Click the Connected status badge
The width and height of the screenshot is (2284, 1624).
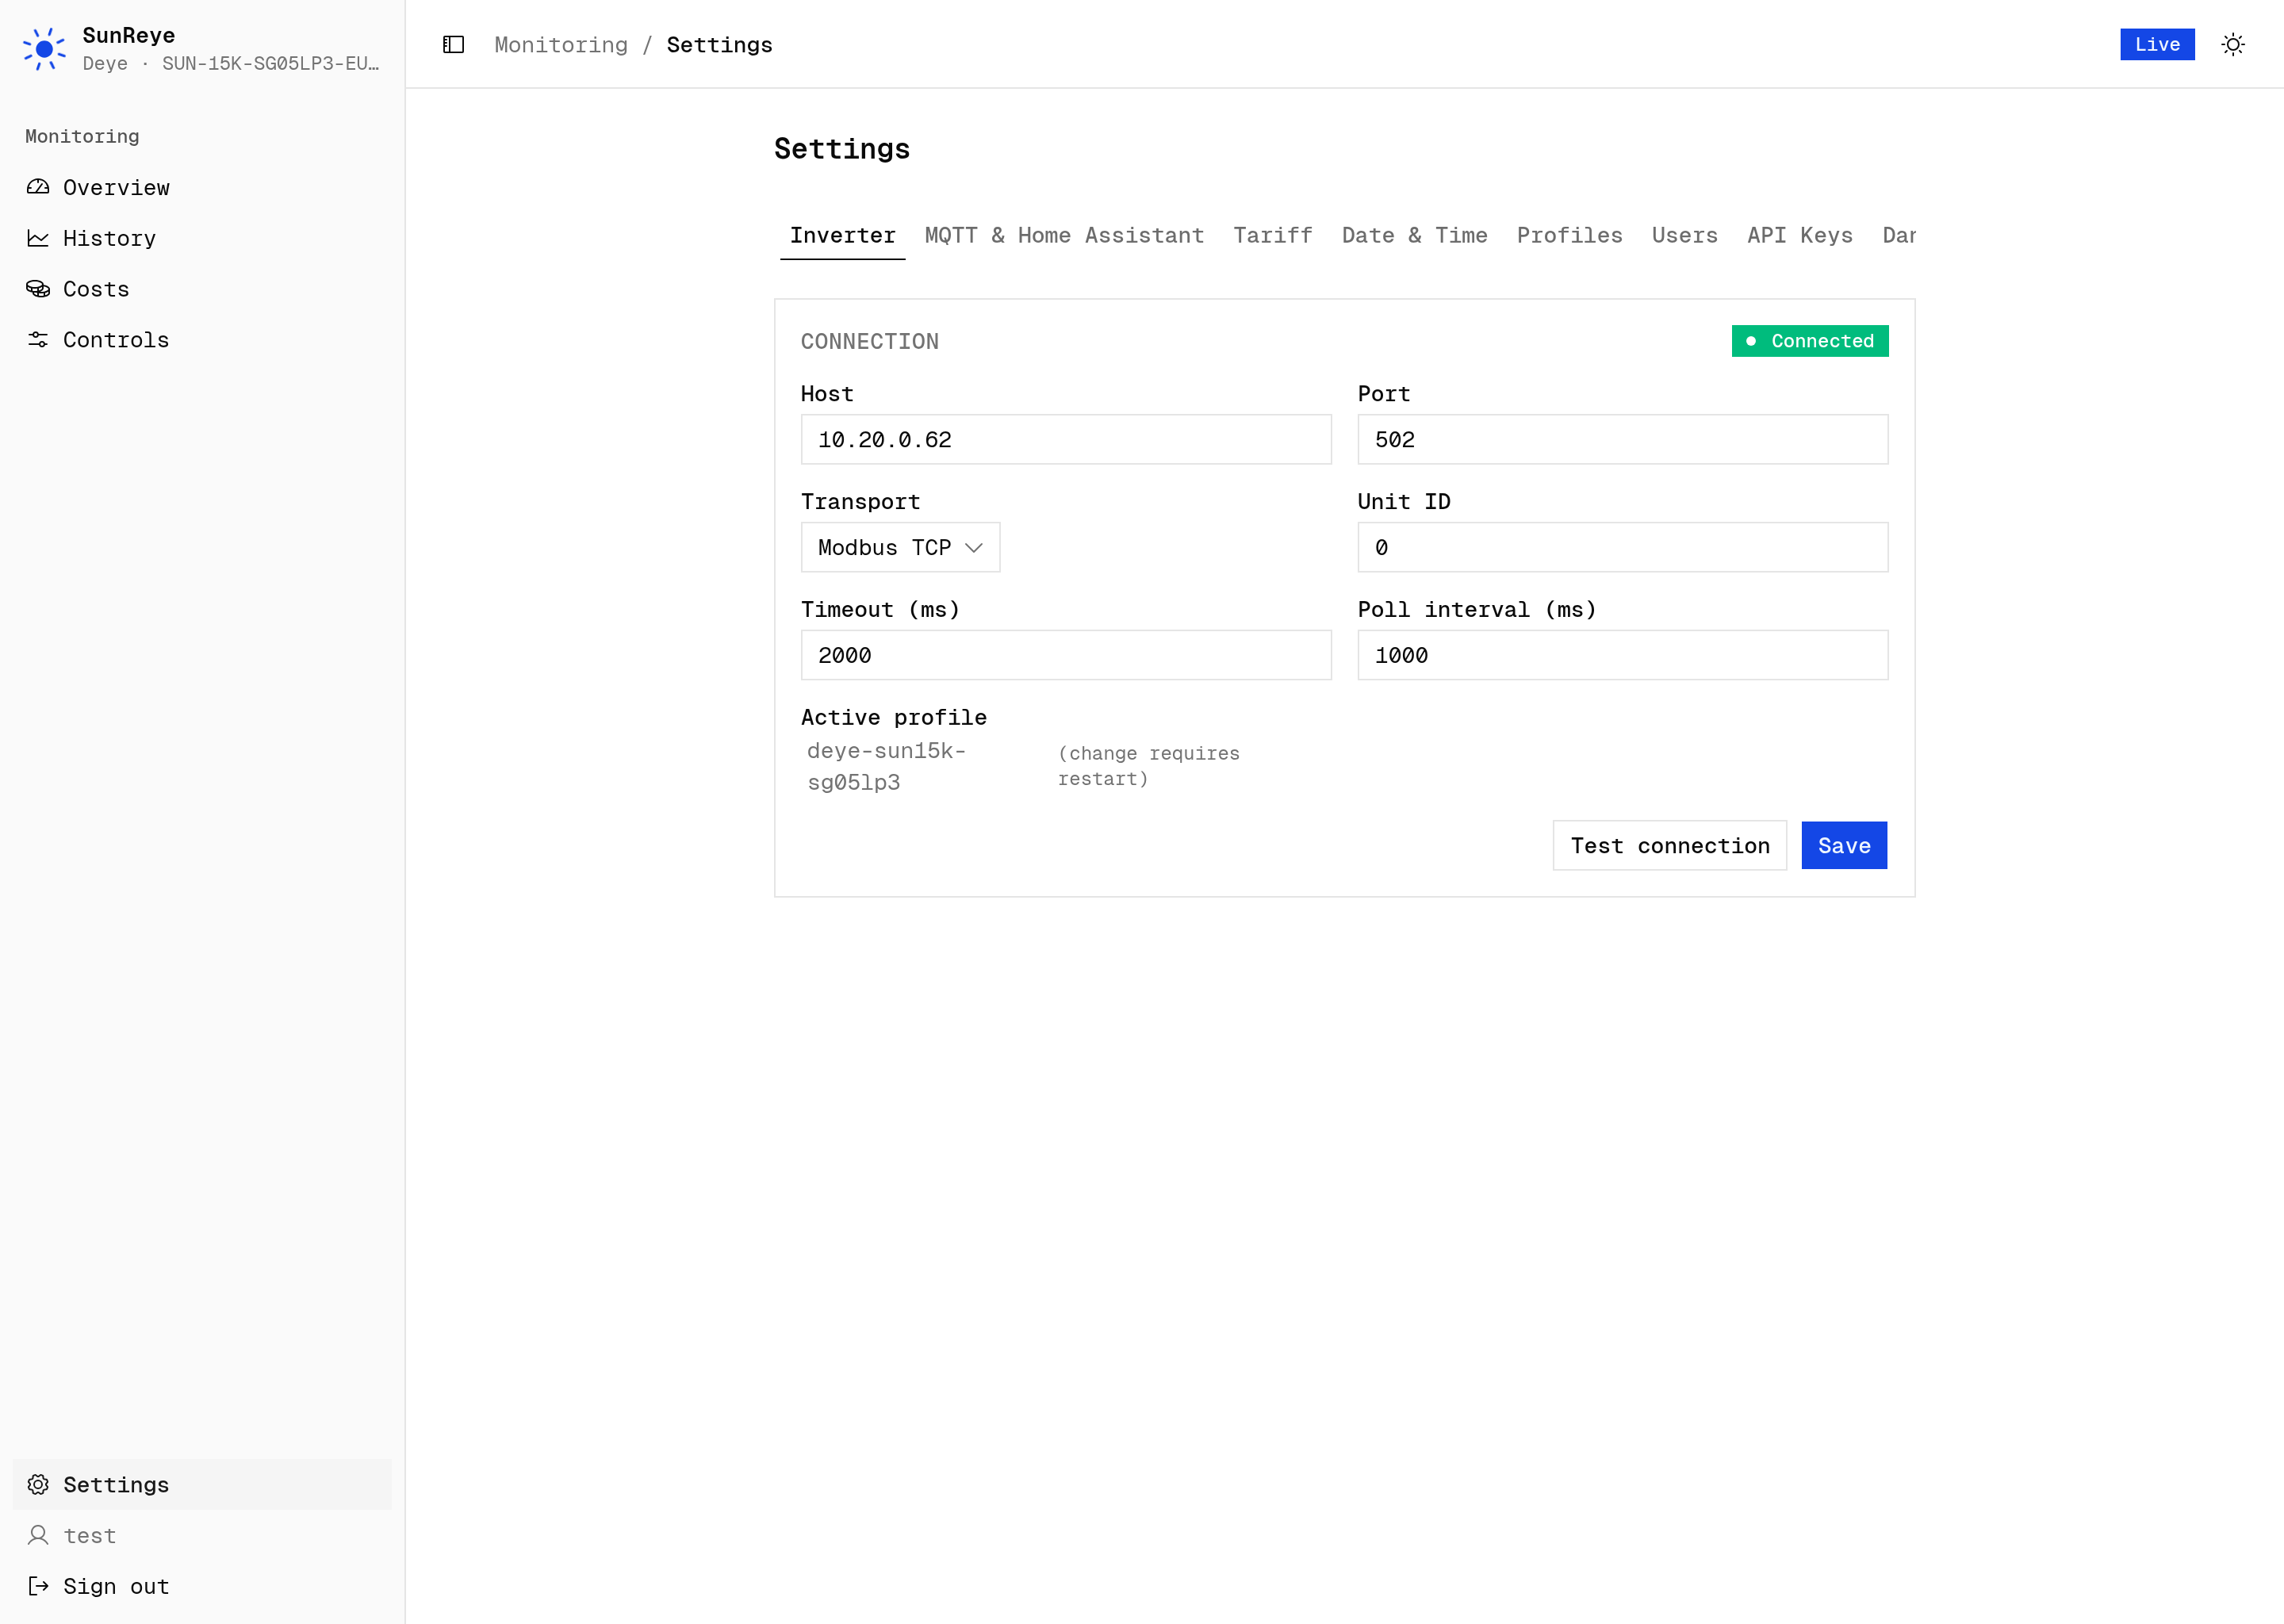coord(1810,341)
